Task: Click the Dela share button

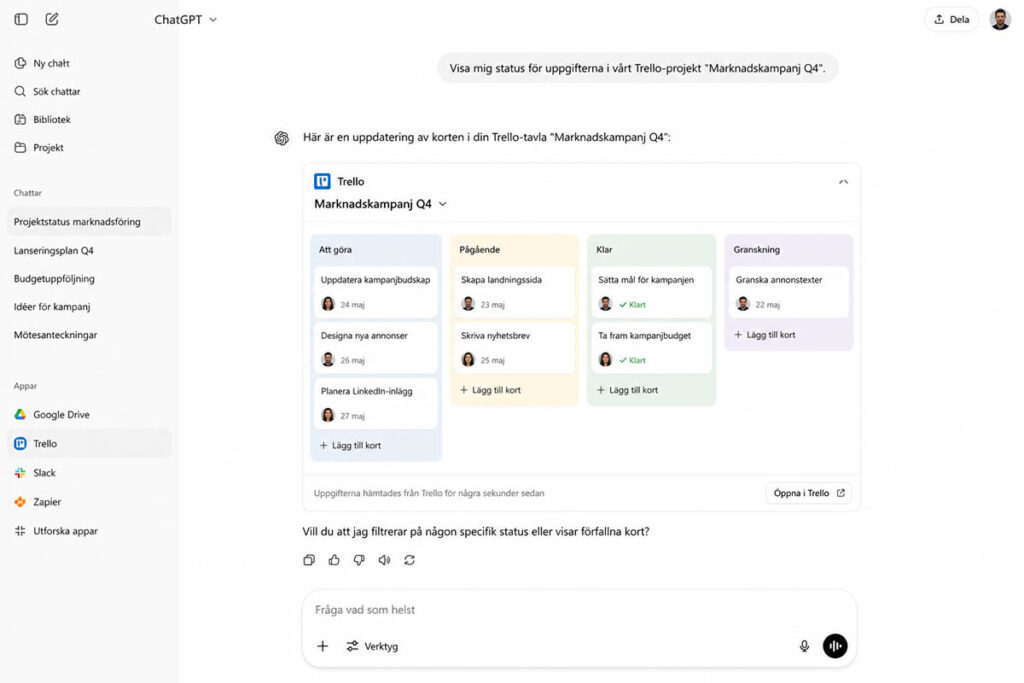Action: [952, 19]
